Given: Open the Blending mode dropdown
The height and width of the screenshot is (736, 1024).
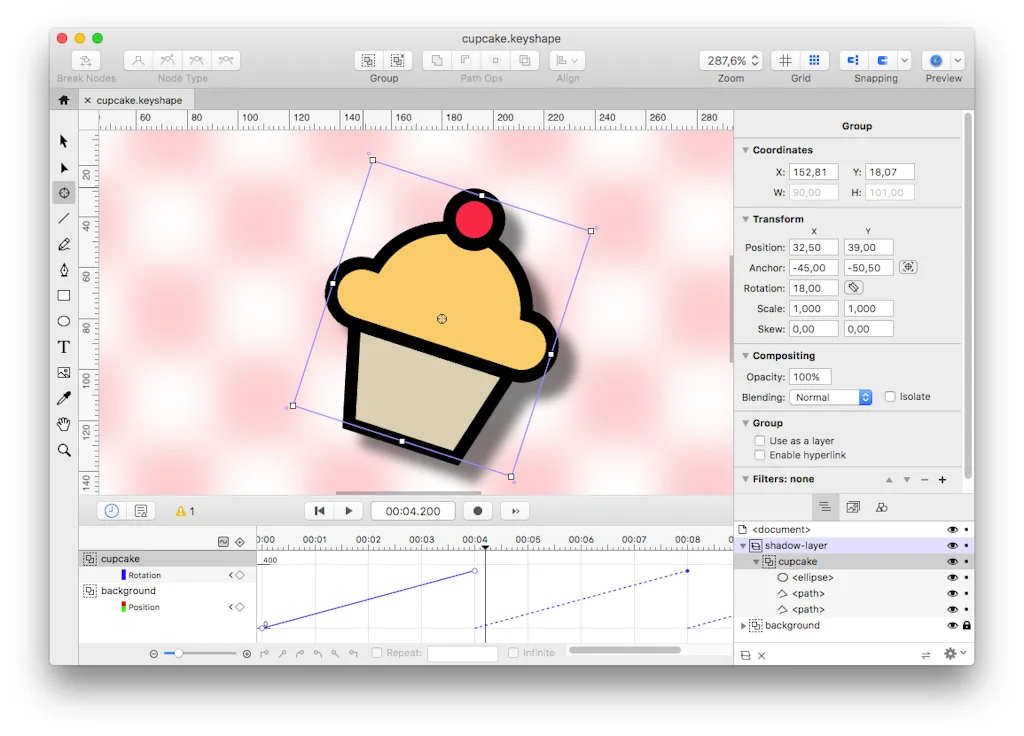Looking at the screenshot, I should (x=830, y=397).
